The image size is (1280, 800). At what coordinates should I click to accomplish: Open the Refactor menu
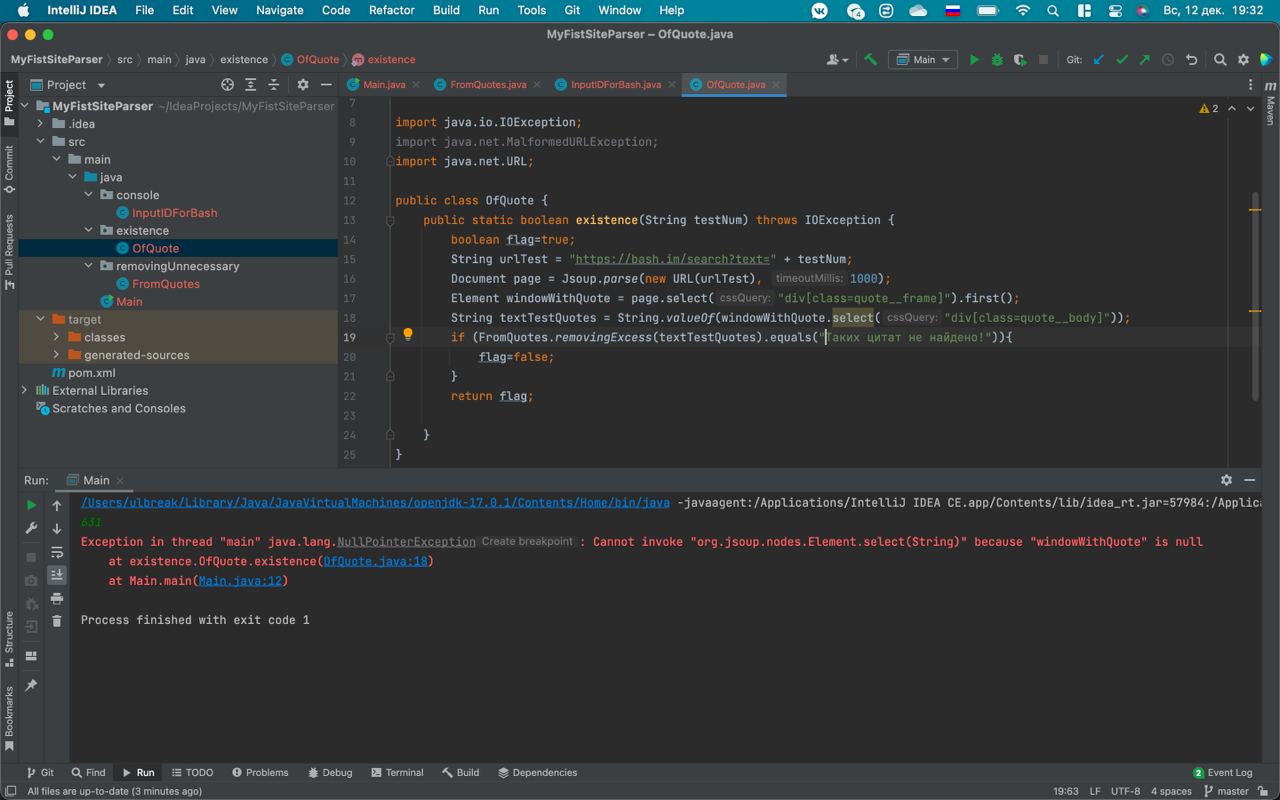click(392, 10)
